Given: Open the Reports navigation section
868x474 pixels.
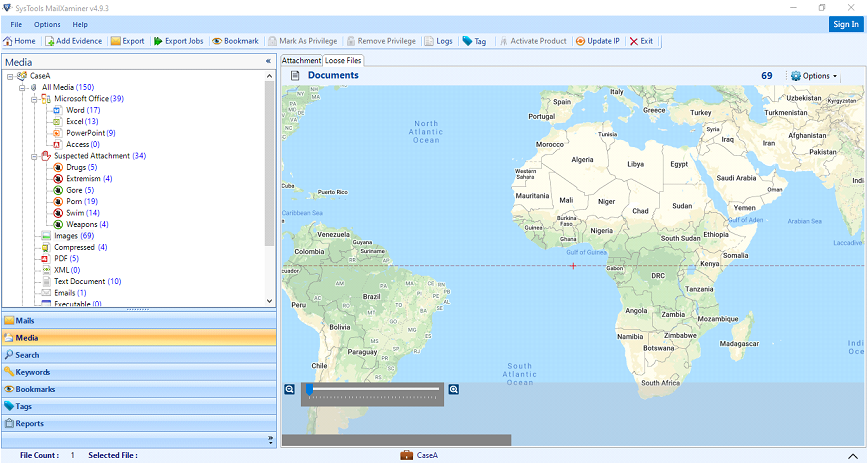Looking at the screenshot, I should (x=139, y=424).
